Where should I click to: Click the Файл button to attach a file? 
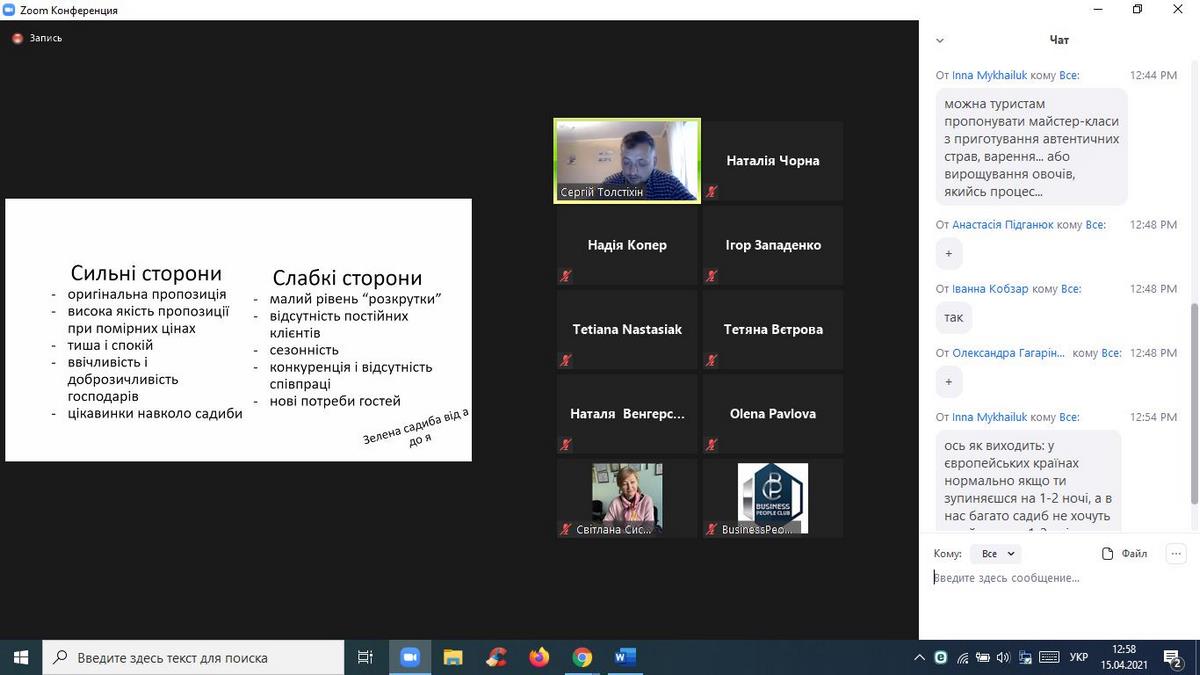1124,553
